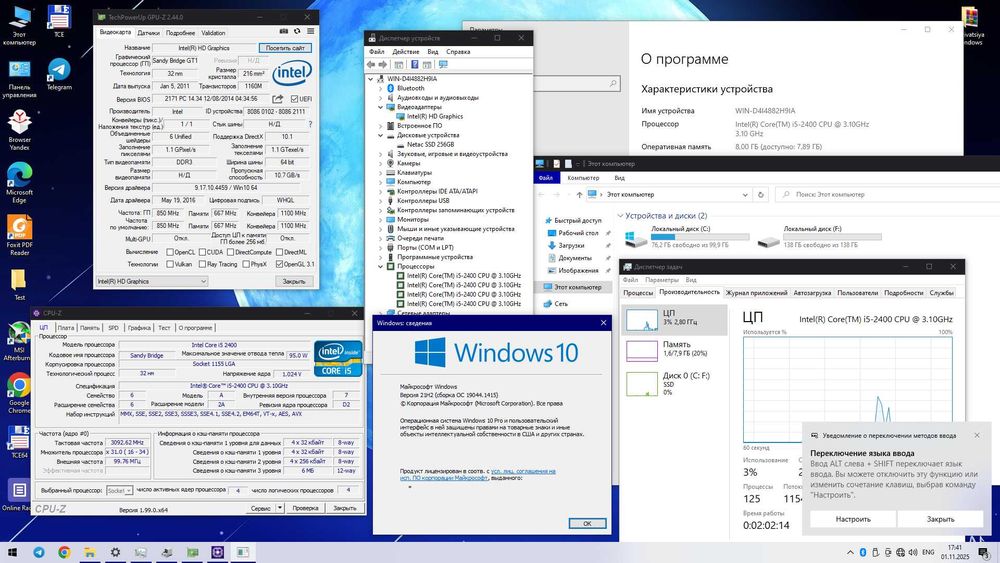Open the CPU-Z Сервис dropdown arrow

279,508
